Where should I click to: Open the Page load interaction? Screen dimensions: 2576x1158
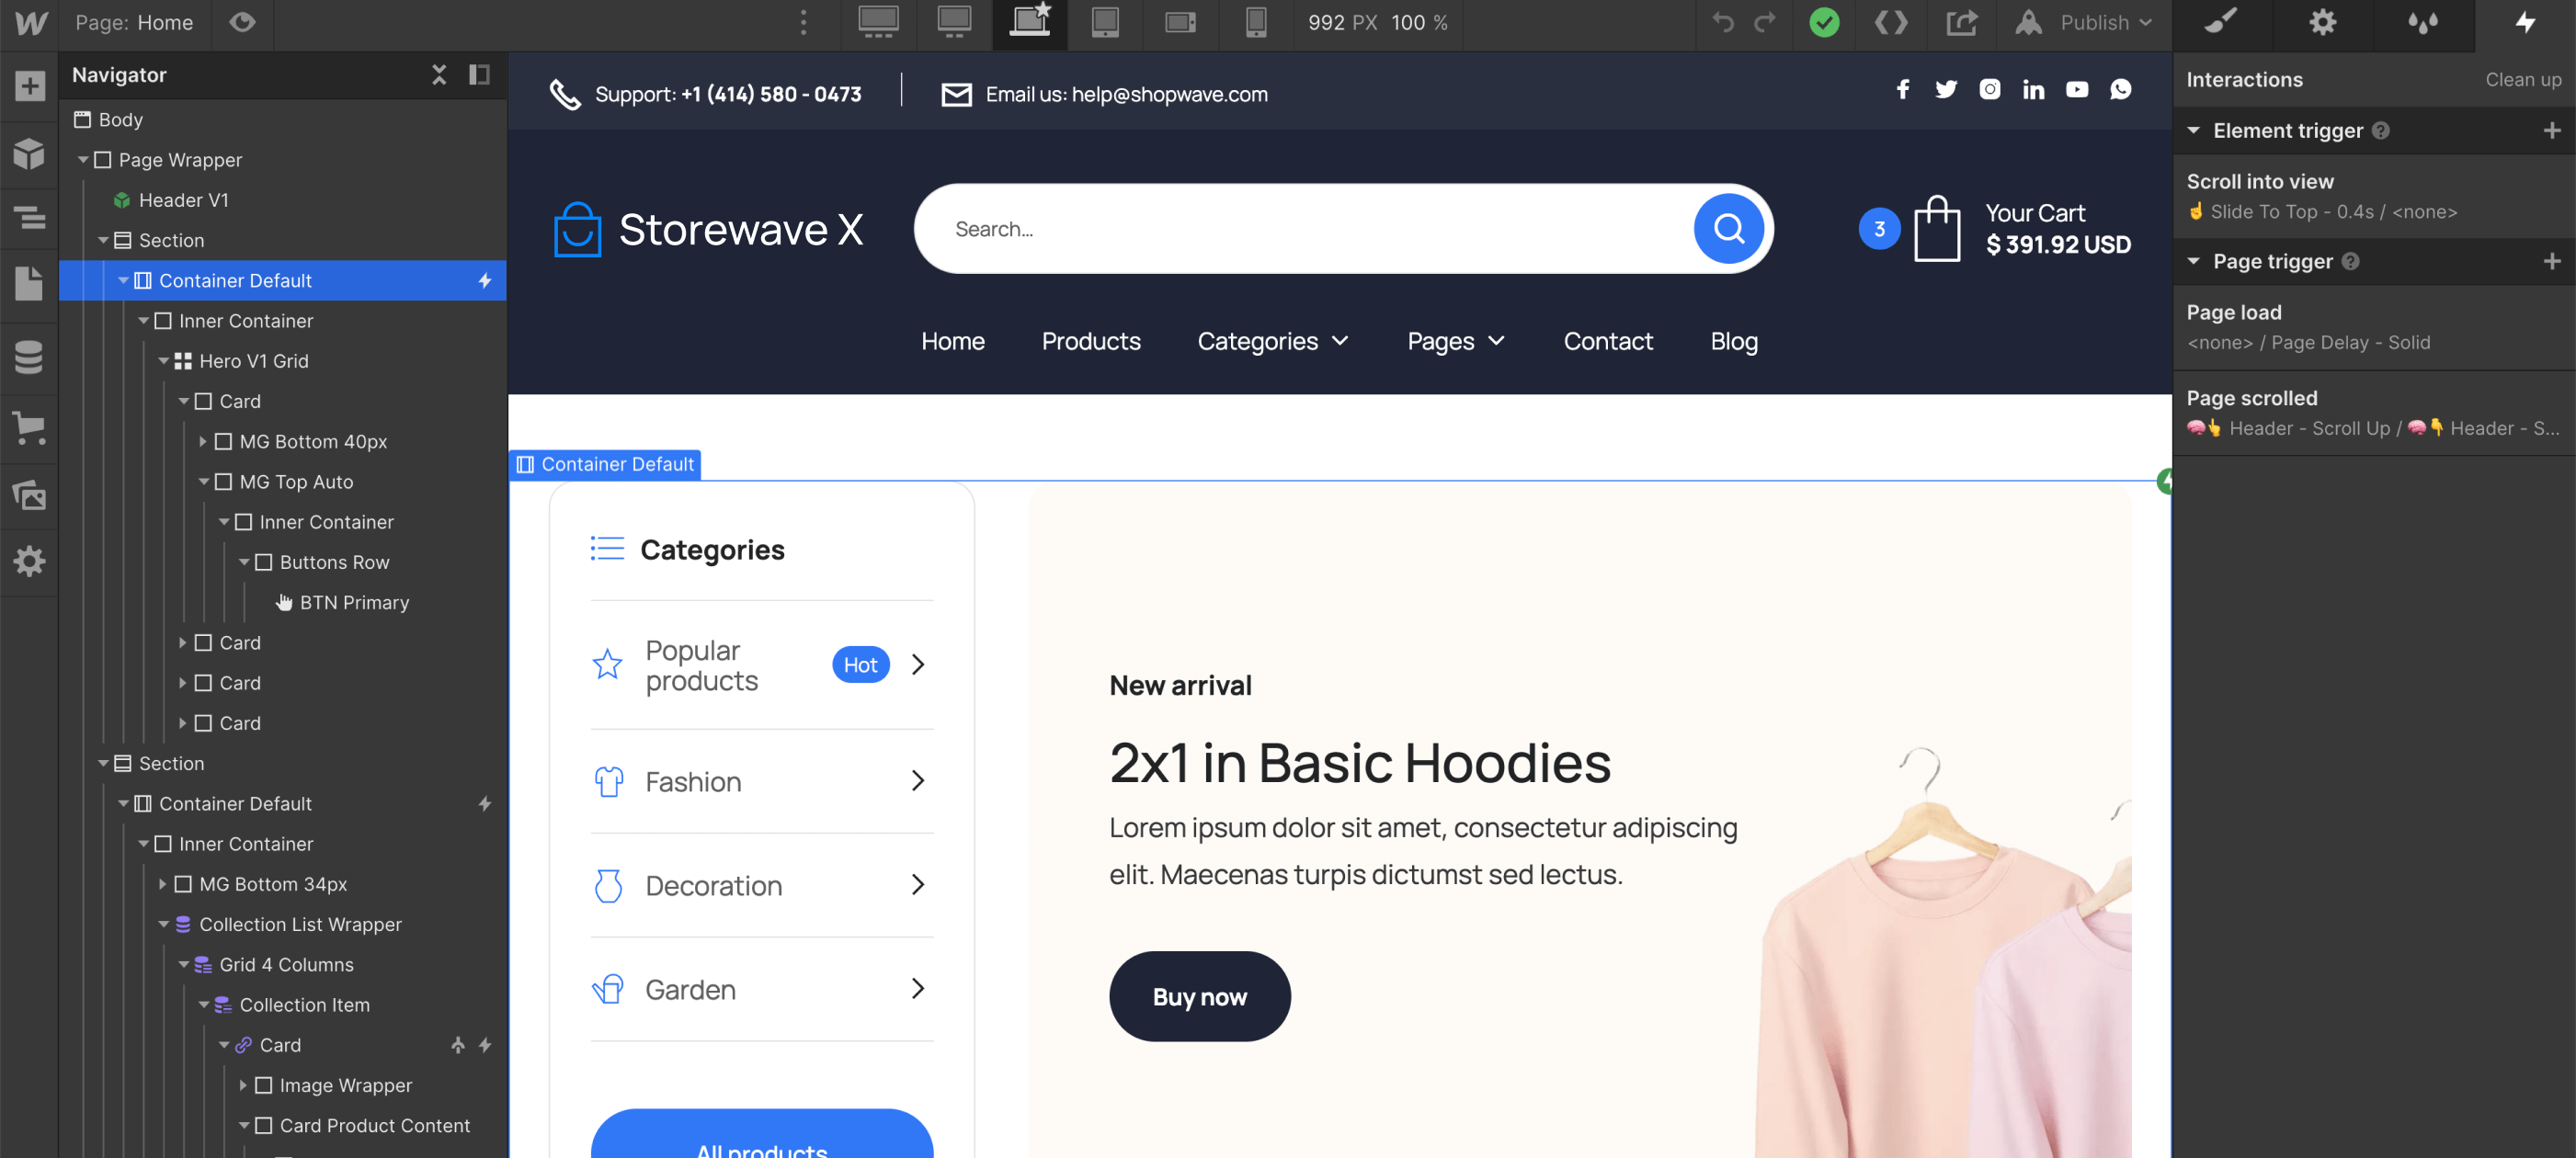coord(2373,327)
